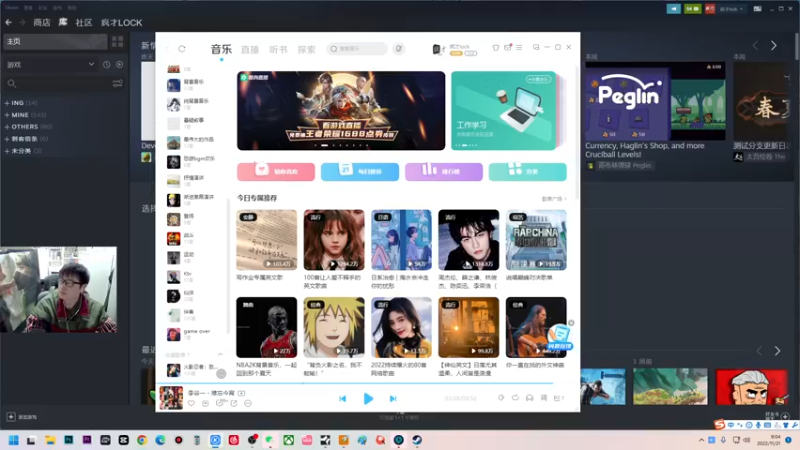Click the pink guess-you-like button

pos(276,171)
